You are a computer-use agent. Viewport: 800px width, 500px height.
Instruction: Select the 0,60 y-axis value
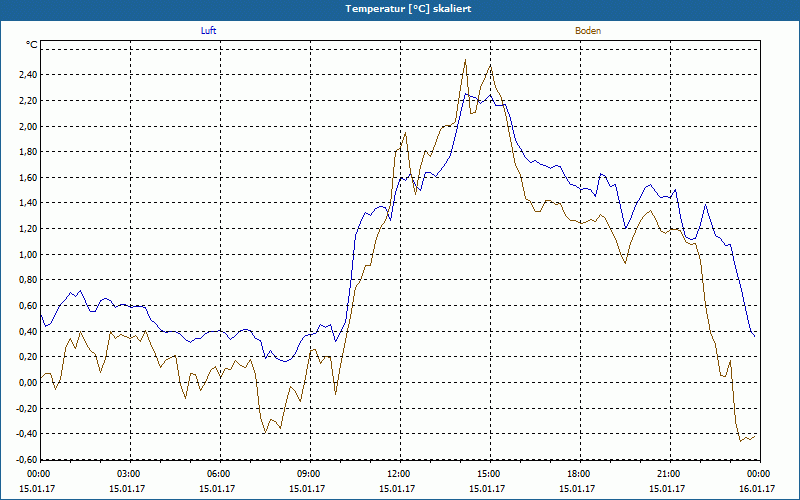[x=29, y=306]
